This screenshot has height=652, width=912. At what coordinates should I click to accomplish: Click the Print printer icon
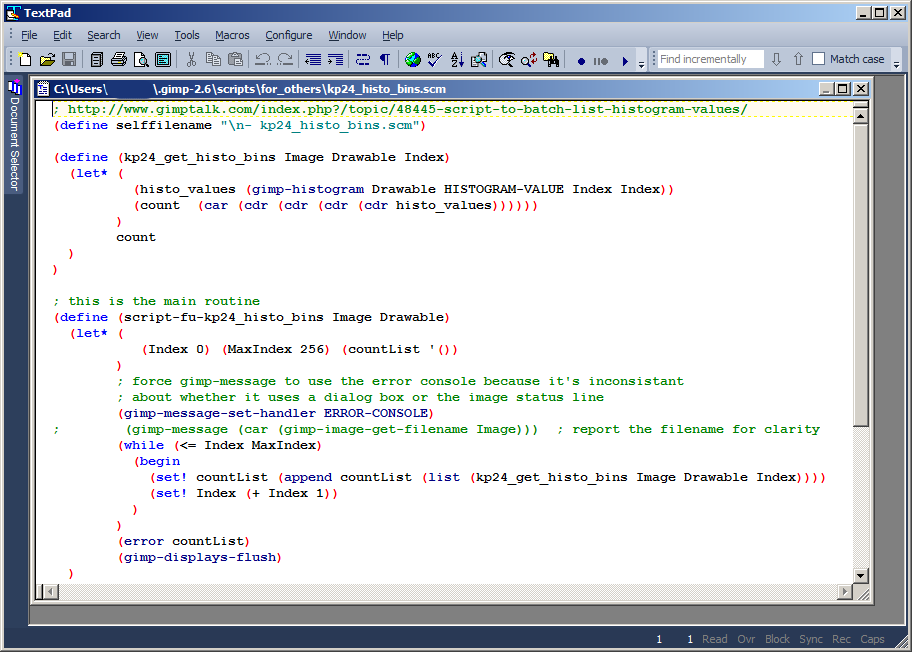(119, 59)
